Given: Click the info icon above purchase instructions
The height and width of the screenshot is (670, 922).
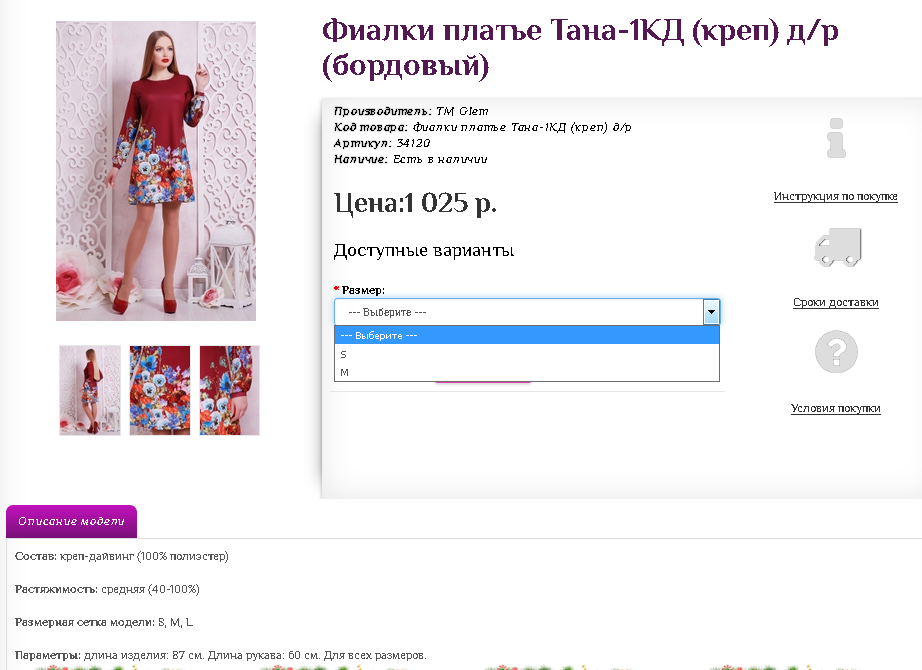Looking at the screenshot, I should tap(836, 138).
